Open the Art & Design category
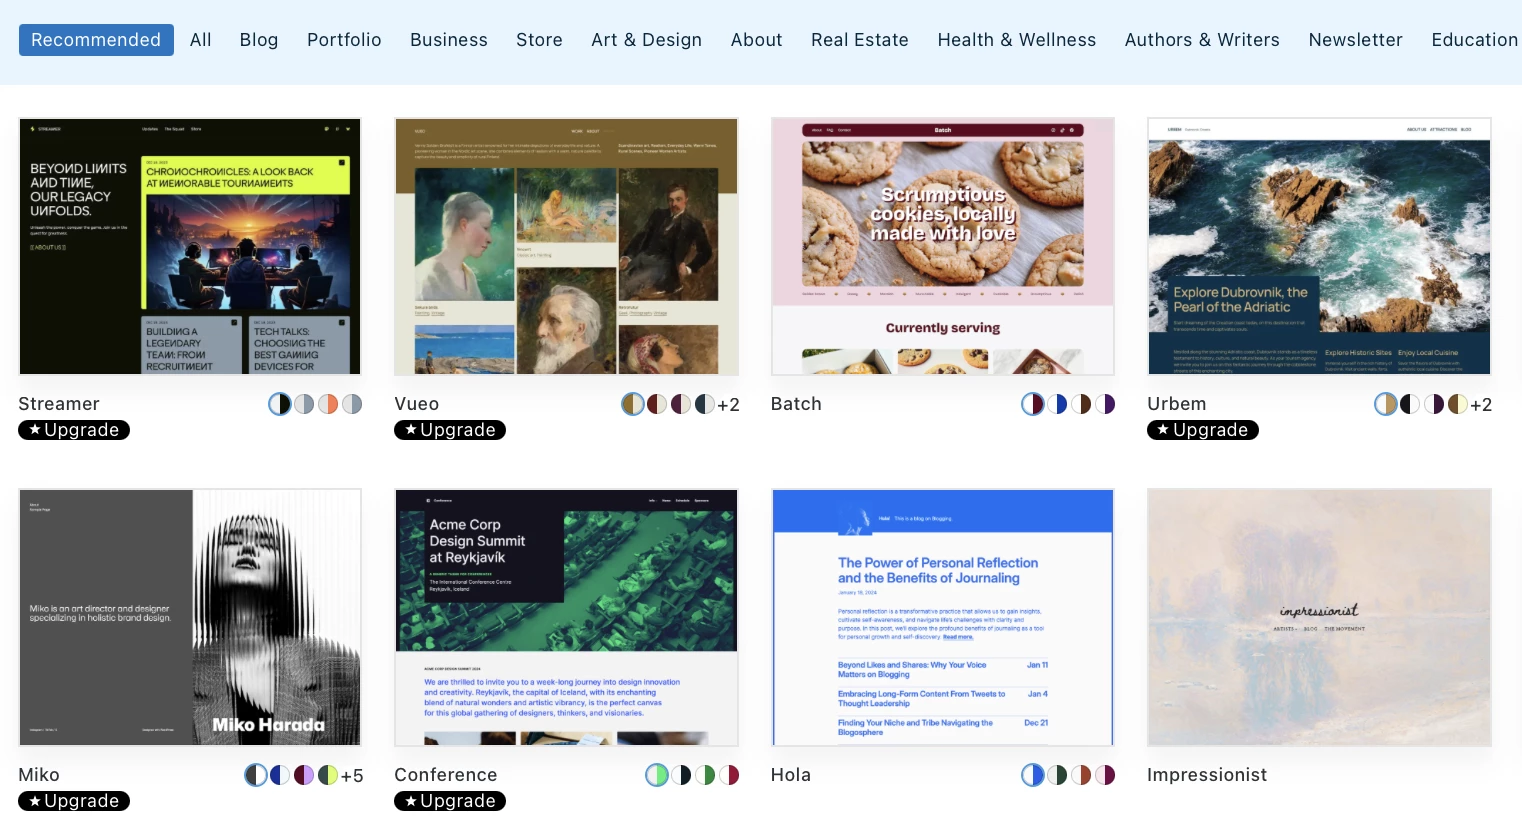Viewport: 1522px width, 818px height. tap(646, 40)
